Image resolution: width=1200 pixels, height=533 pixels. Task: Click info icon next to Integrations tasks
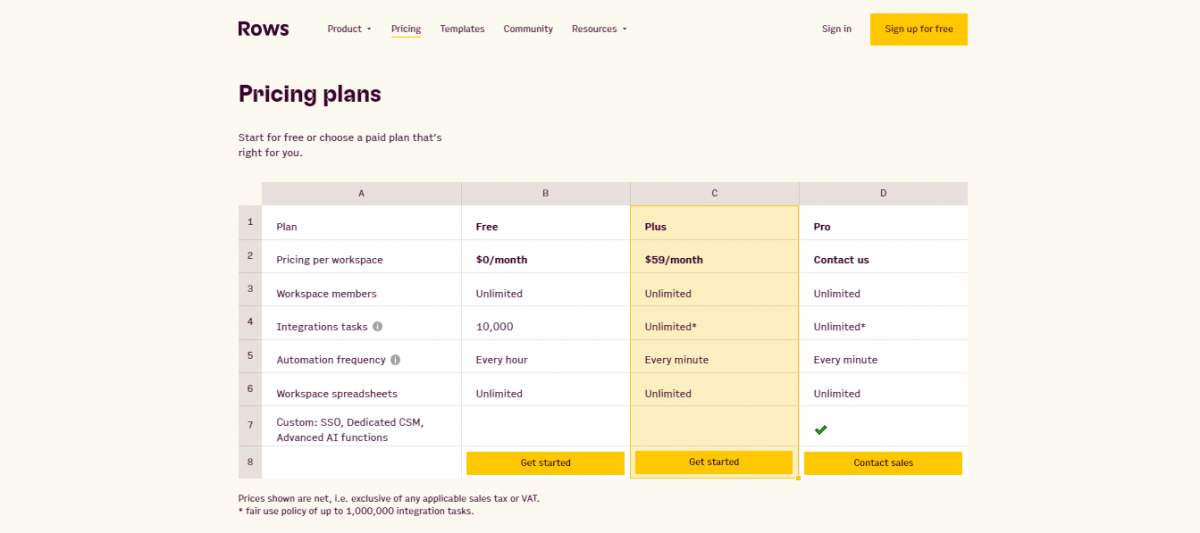(x=377, y=327)
